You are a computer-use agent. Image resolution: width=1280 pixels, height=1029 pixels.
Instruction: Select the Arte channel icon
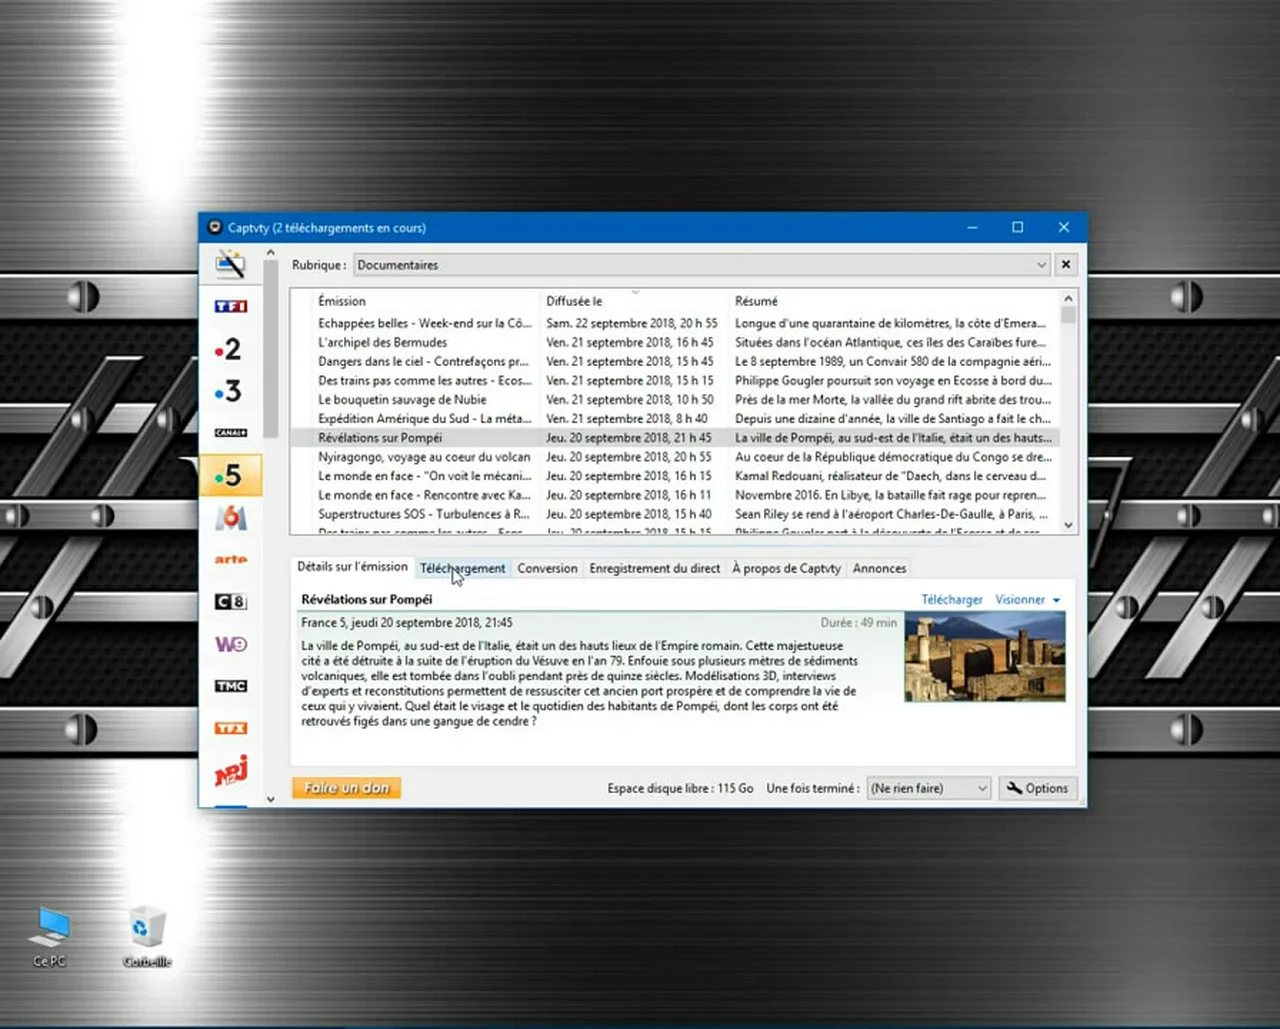(230, 560)
